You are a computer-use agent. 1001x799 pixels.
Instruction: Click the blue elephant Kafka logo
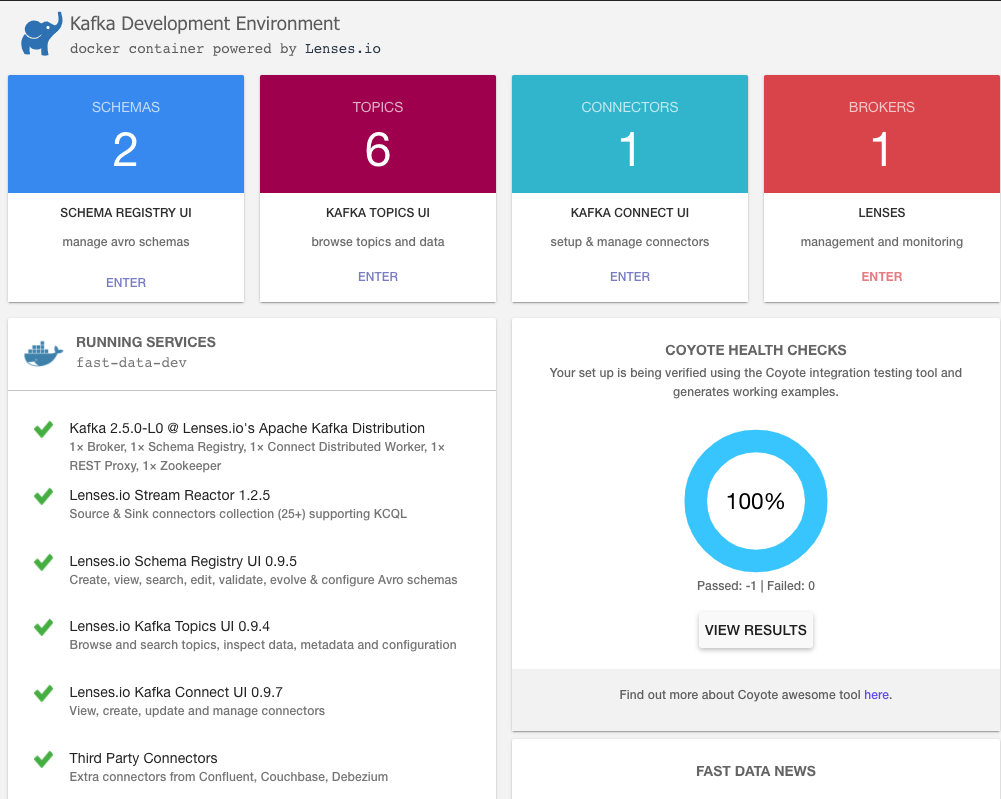(x=41, y=34)
